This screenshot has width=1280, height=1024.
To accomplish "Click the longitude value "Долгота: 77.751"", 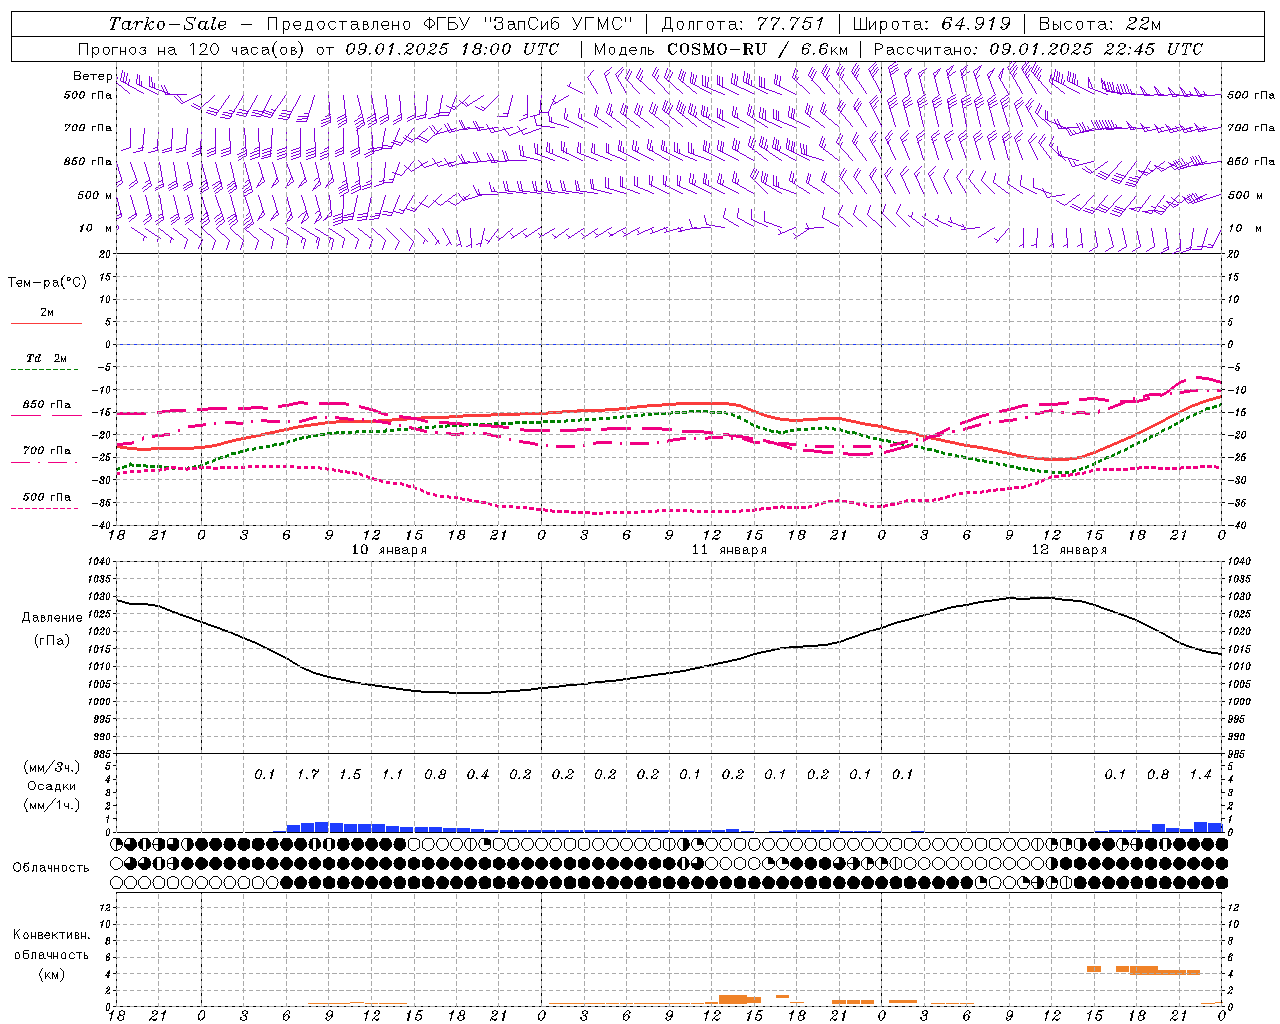I will pyautogui.click(x=743, y=24).
